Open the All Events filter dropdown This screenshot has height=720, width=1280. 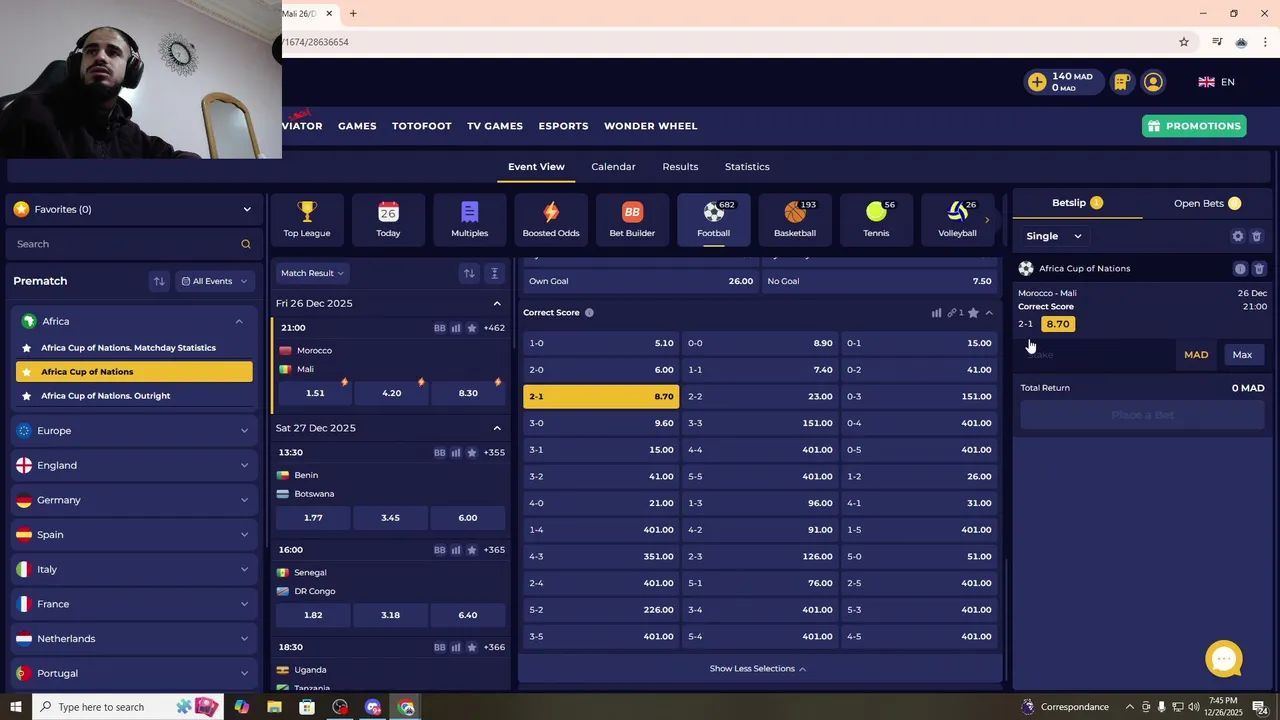coord(213,281)
